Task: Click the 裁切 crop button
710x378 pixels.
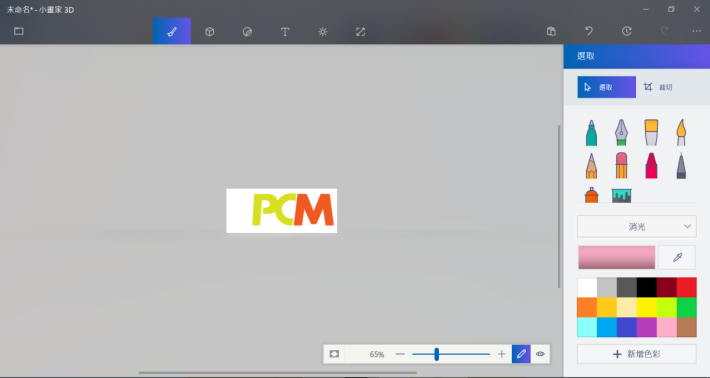Action: pos(658,87)
